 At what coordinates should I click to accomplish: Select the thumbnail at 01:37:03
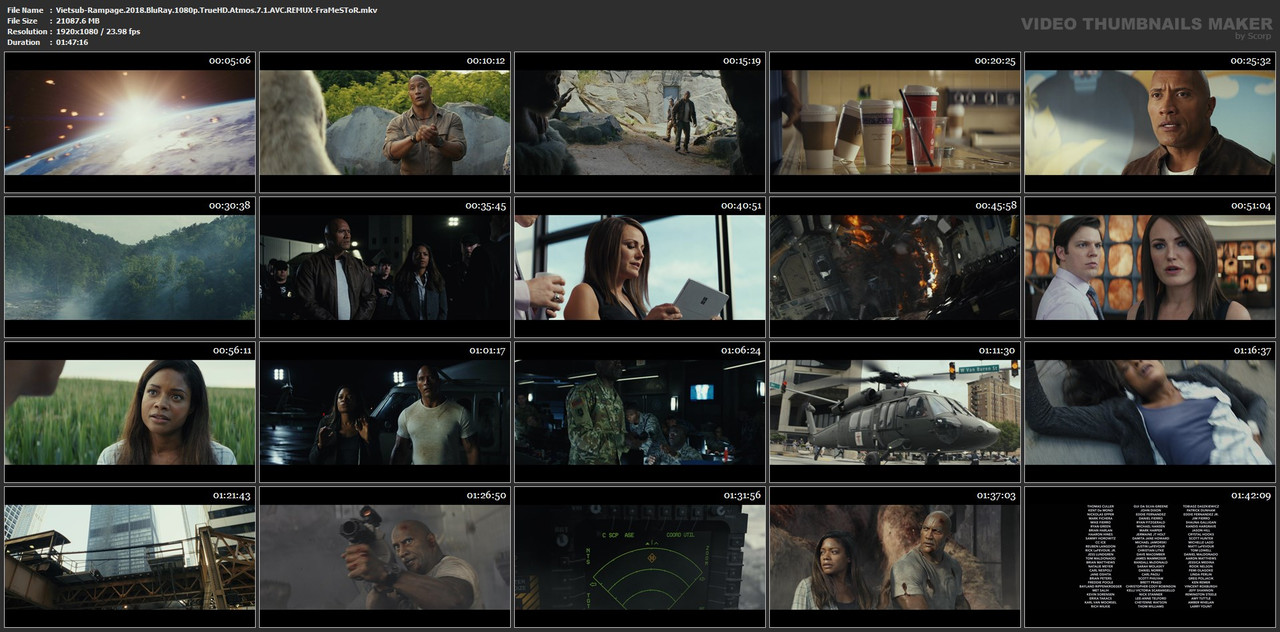pos(895,557)
